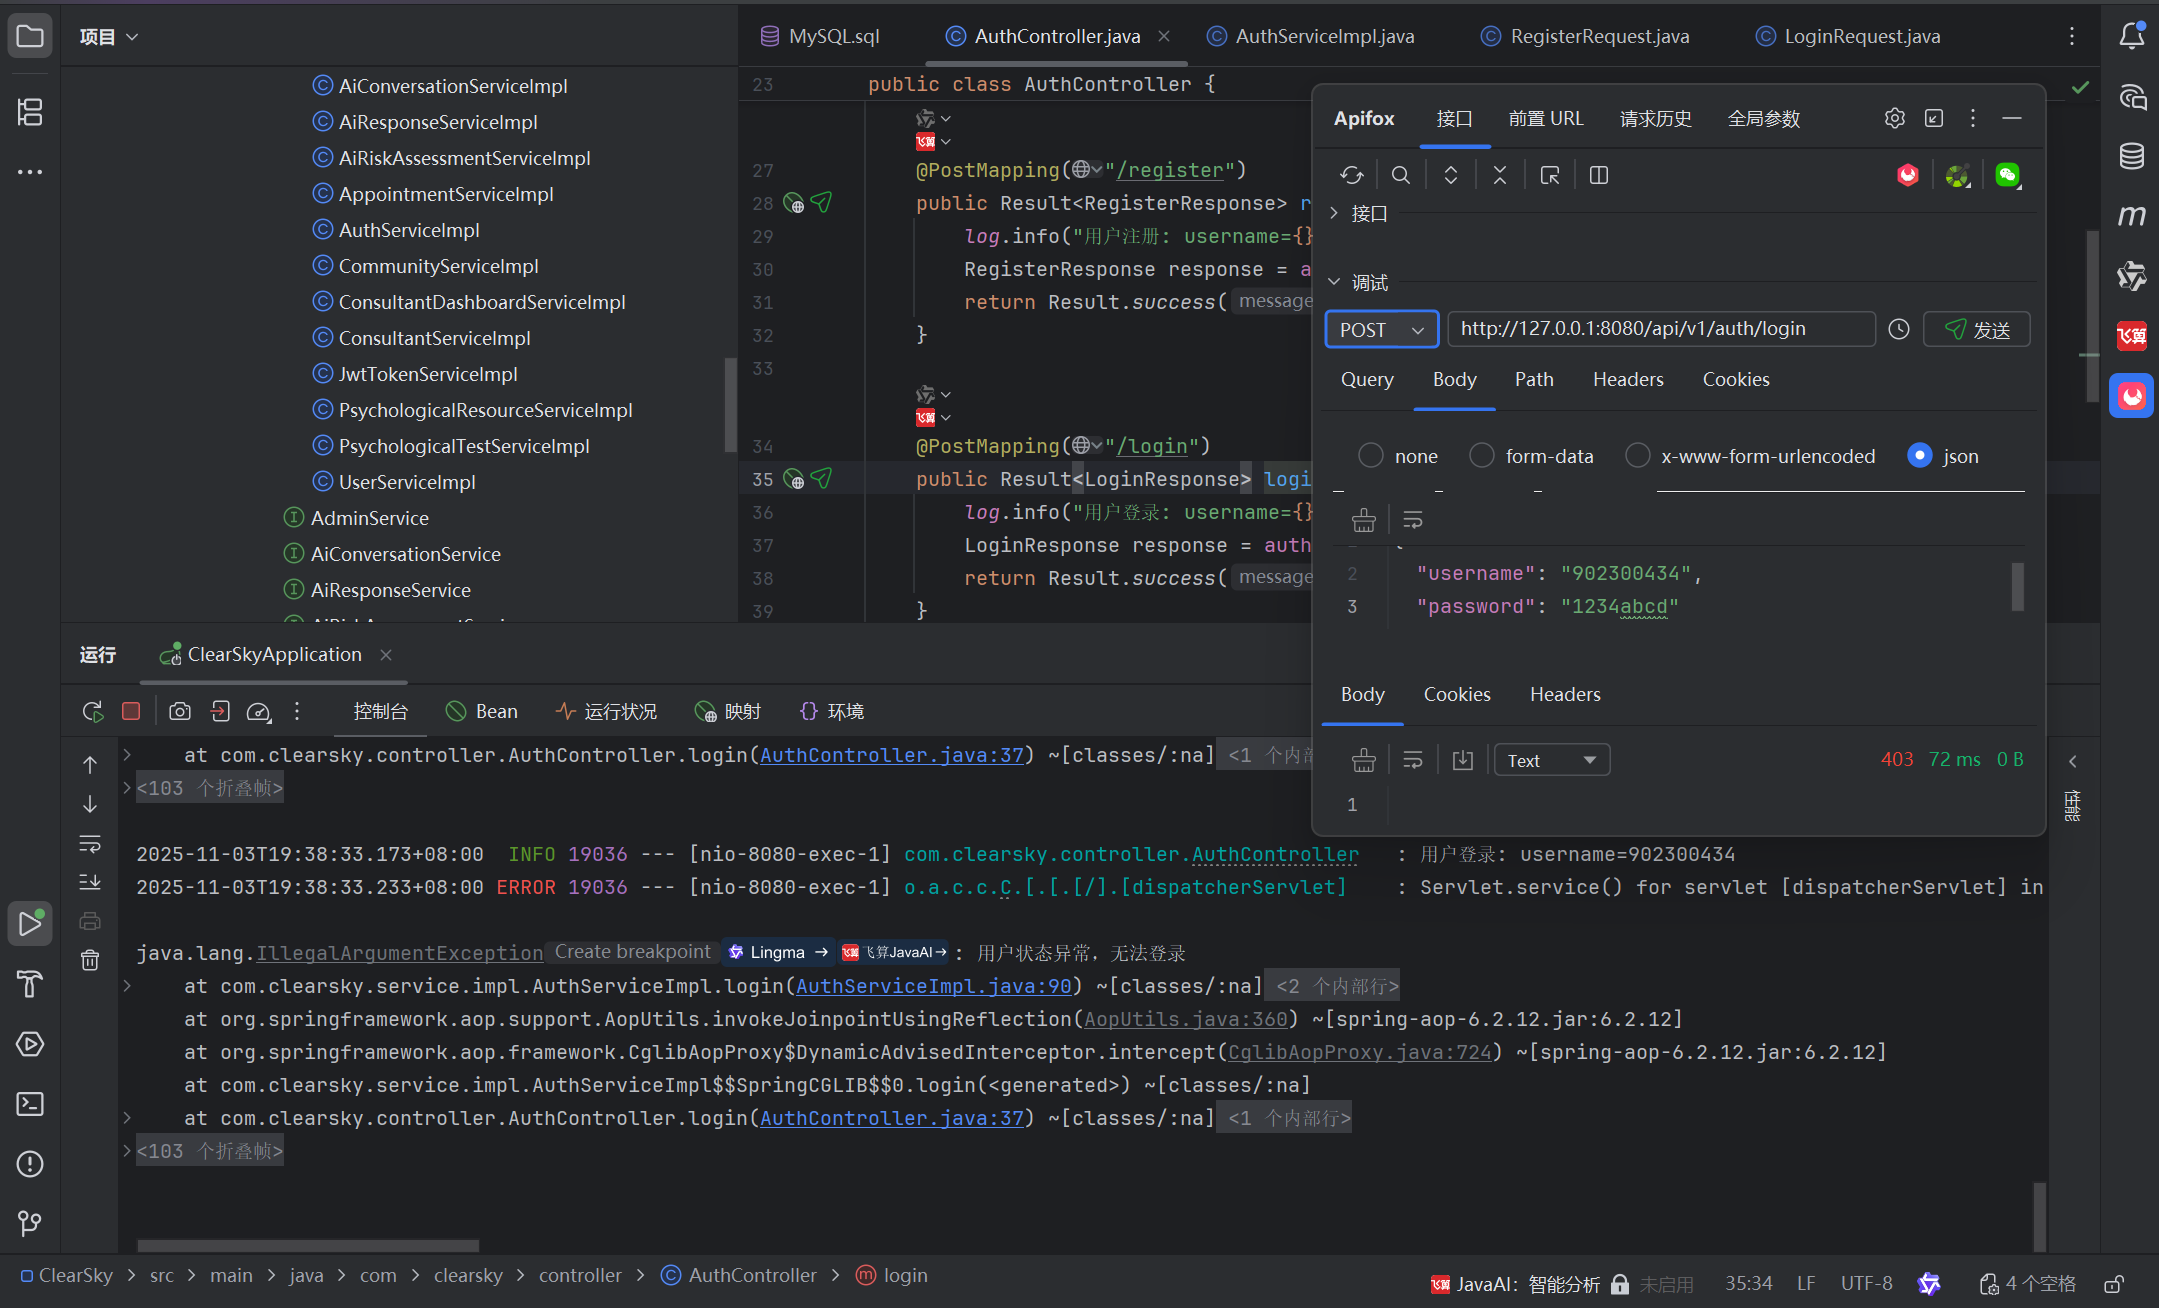Image resolution: width=2159 pixels, height=1308 pixels.
Task: Click the console horizontal scrollbar
Action: [x=308, y=1246]
